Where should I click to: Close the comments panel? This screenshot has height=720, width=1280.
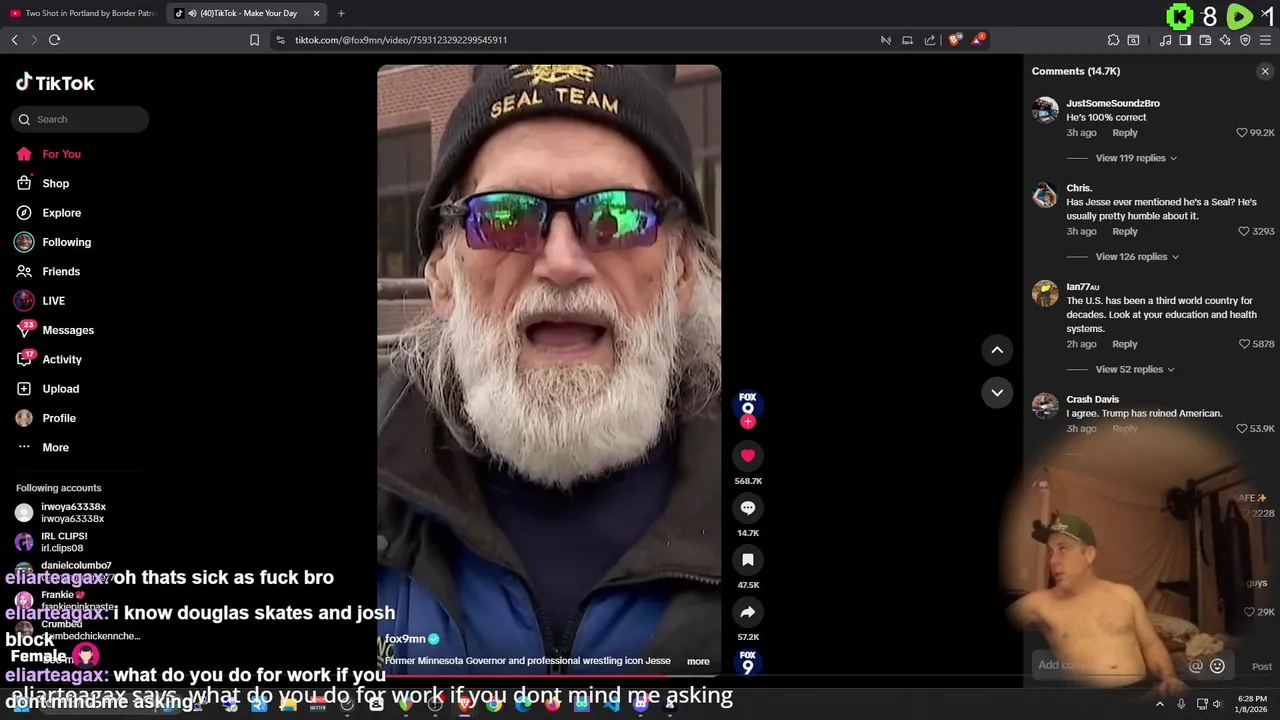(1265, 71)
